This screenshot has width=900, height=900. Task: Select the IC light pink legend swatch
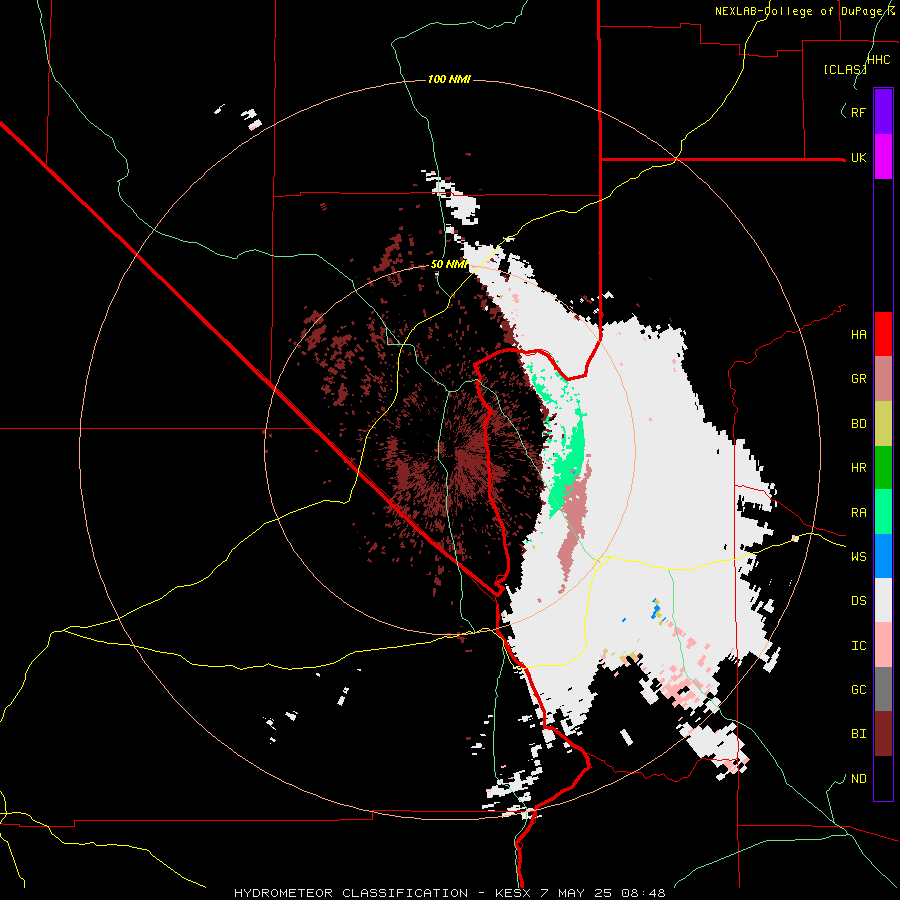click(x=883, y=645)
